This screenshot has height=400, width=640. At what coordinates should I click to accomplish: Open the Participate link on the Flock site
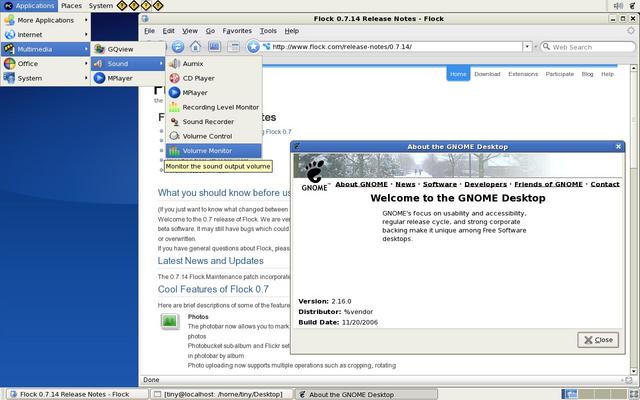pos(560,74)
